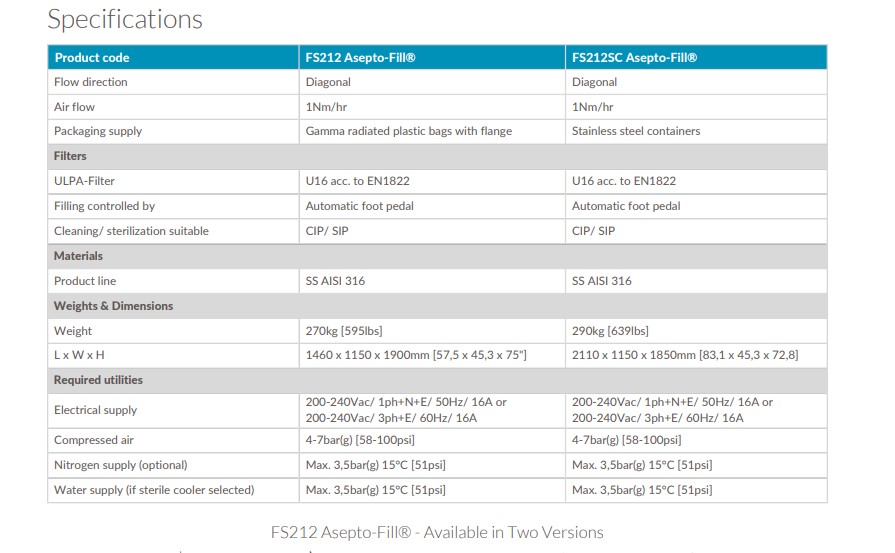The width and height of the screenshot is (895, 553).
Task: Select the Gamma radiated plastic bags cell
Action: [x=408, y=131]
